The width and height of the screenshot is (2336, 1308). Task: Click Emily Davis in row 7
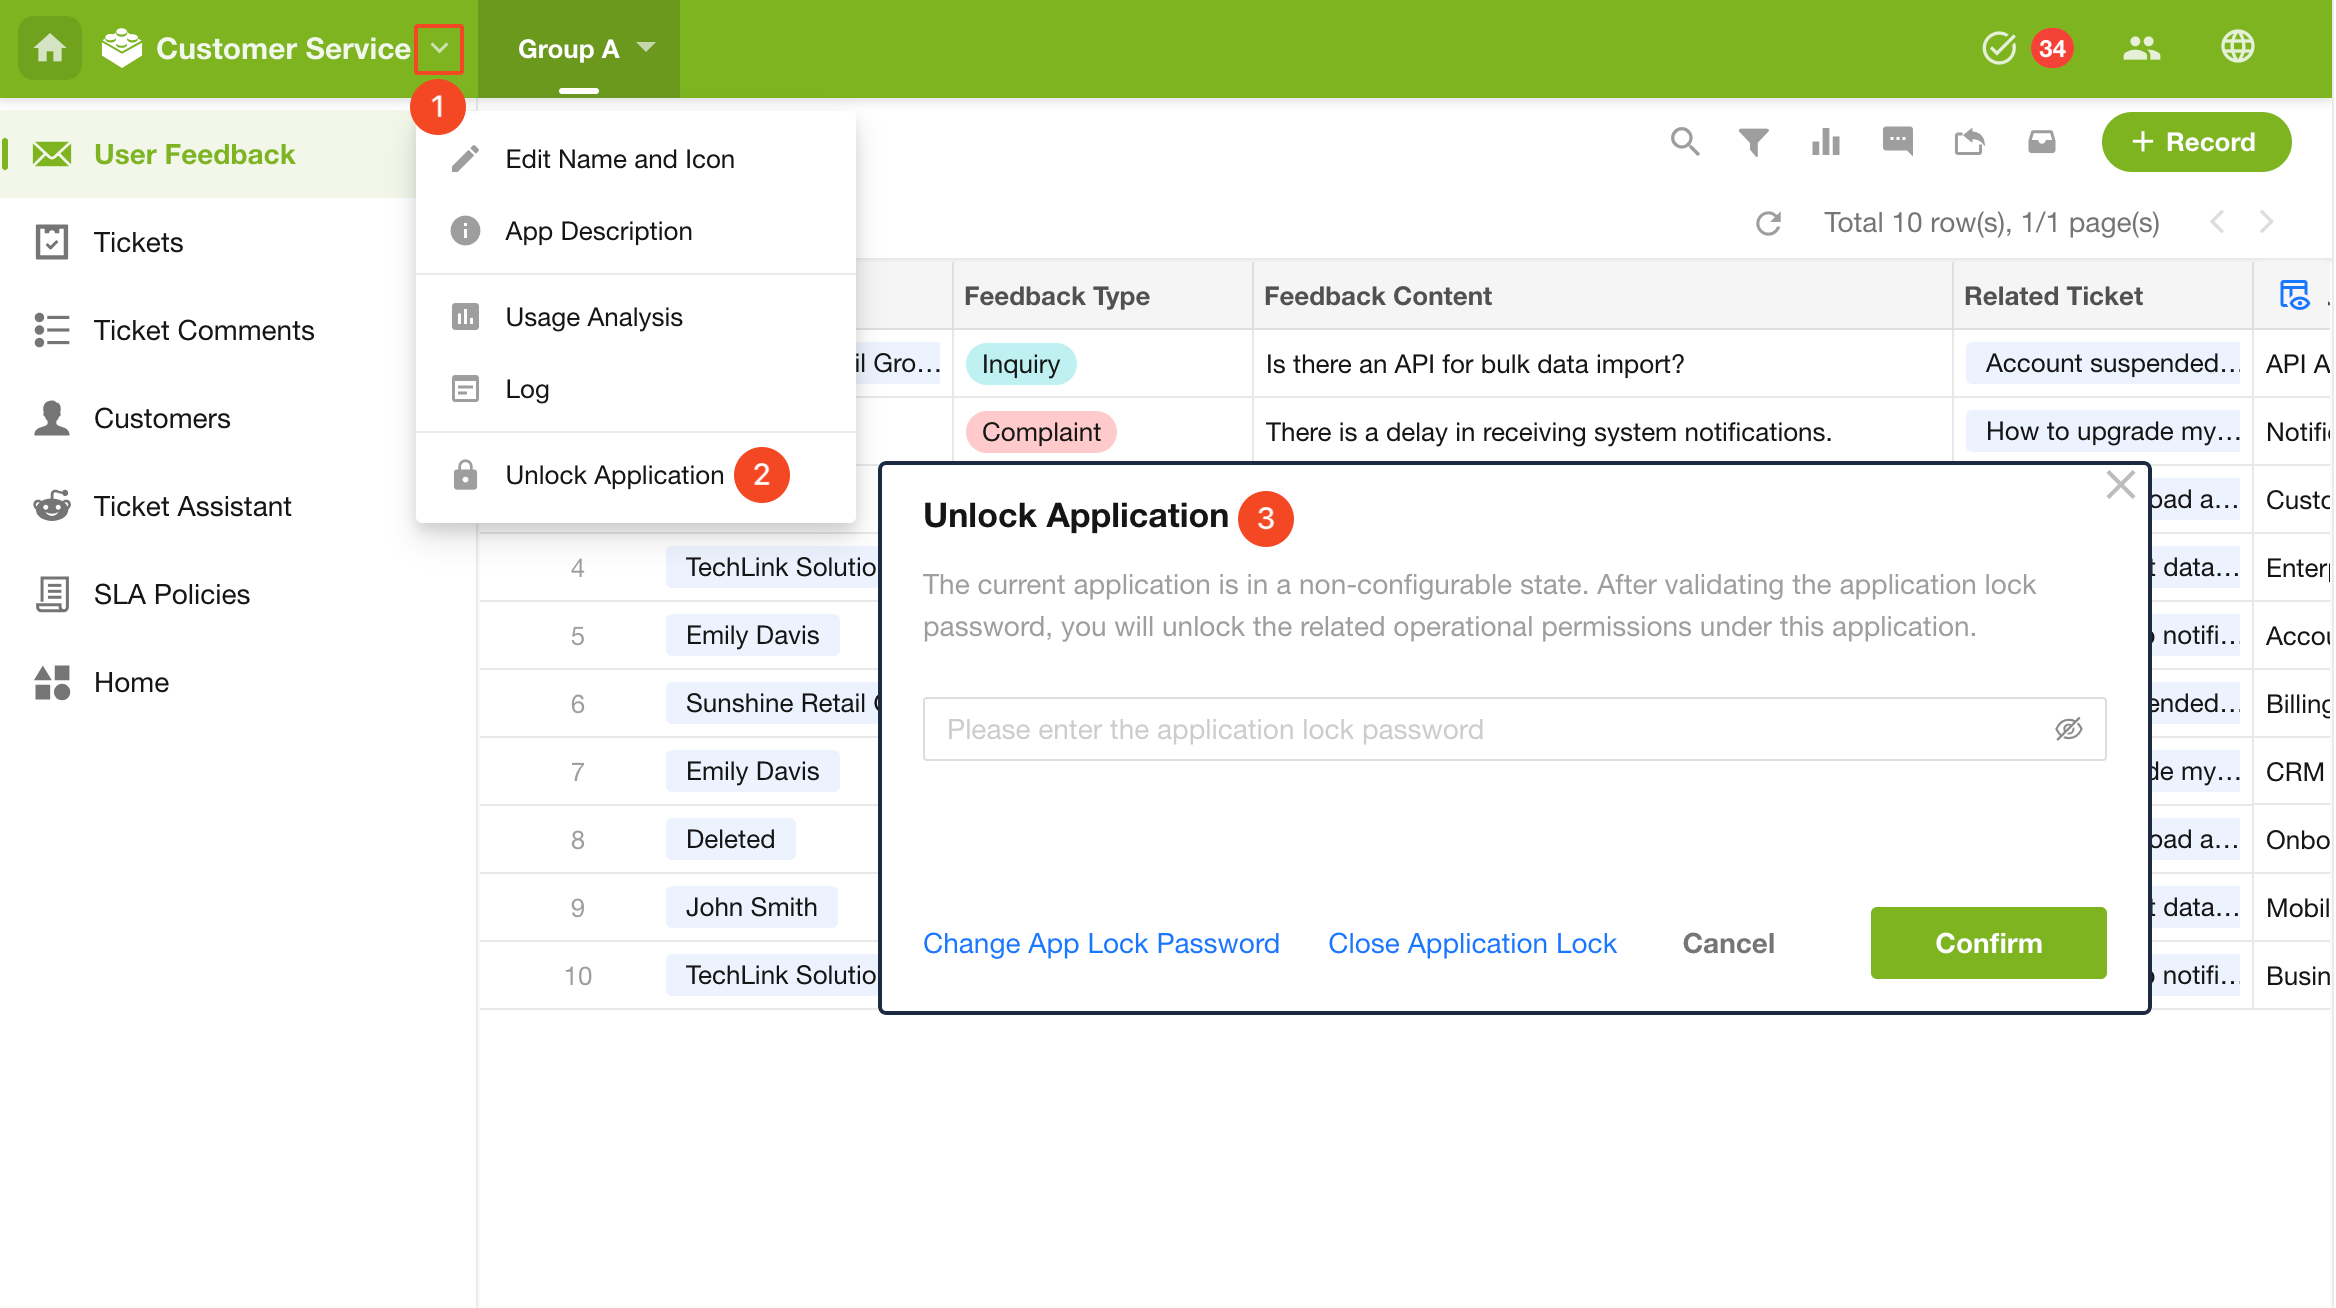[752, 771]
